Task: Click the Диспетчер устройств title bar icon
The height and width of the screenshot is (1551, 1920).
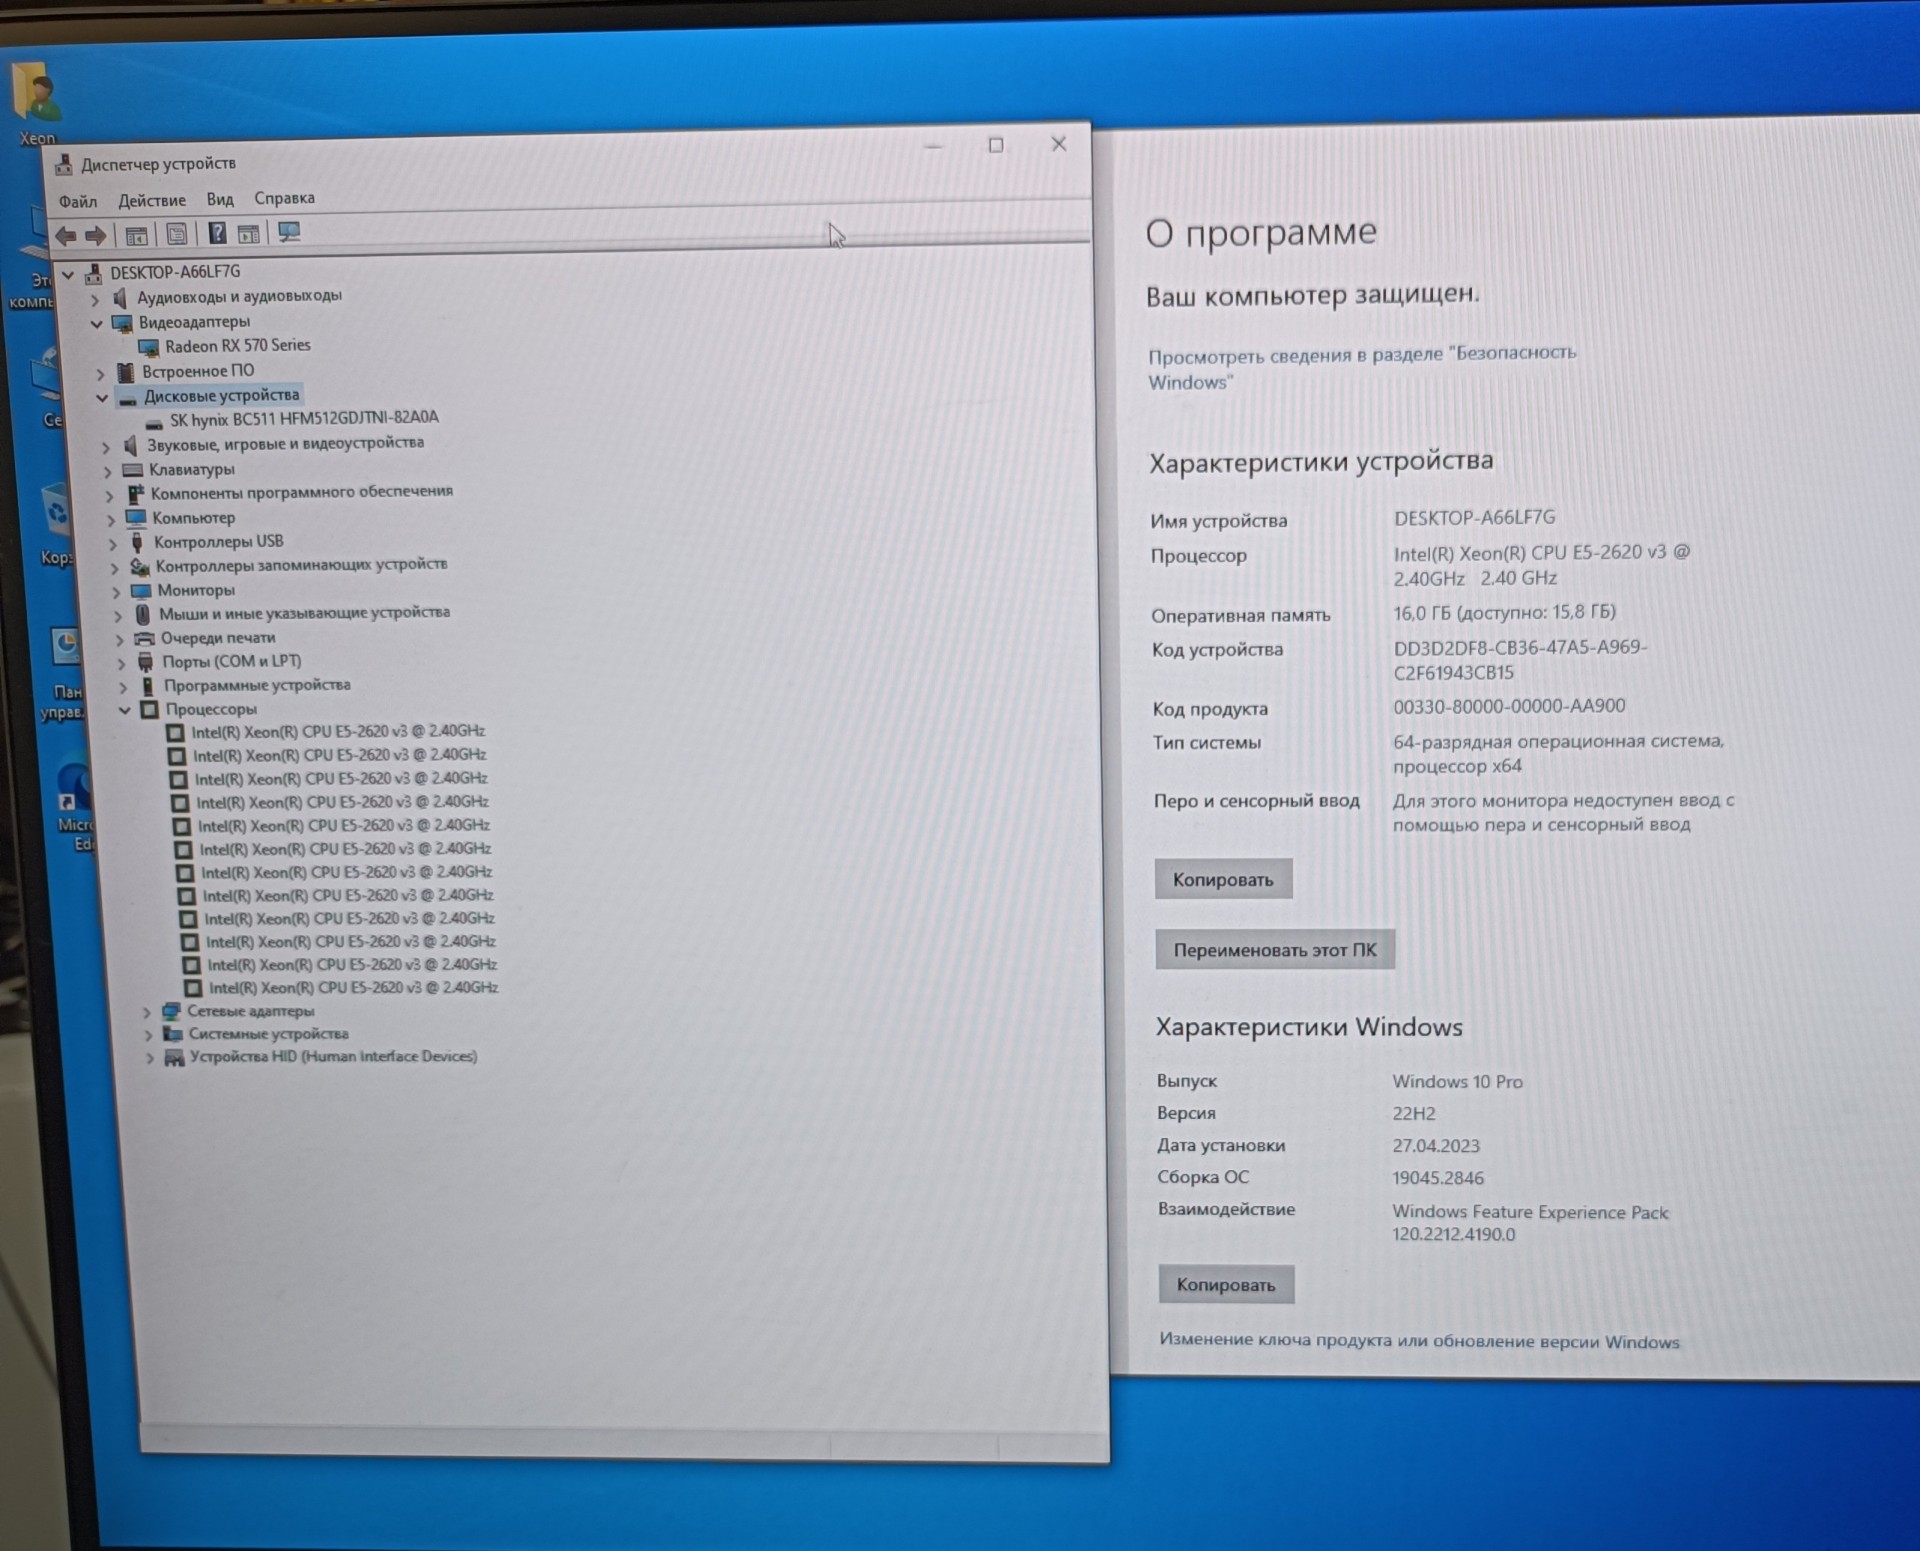Action: click(64, 165)
